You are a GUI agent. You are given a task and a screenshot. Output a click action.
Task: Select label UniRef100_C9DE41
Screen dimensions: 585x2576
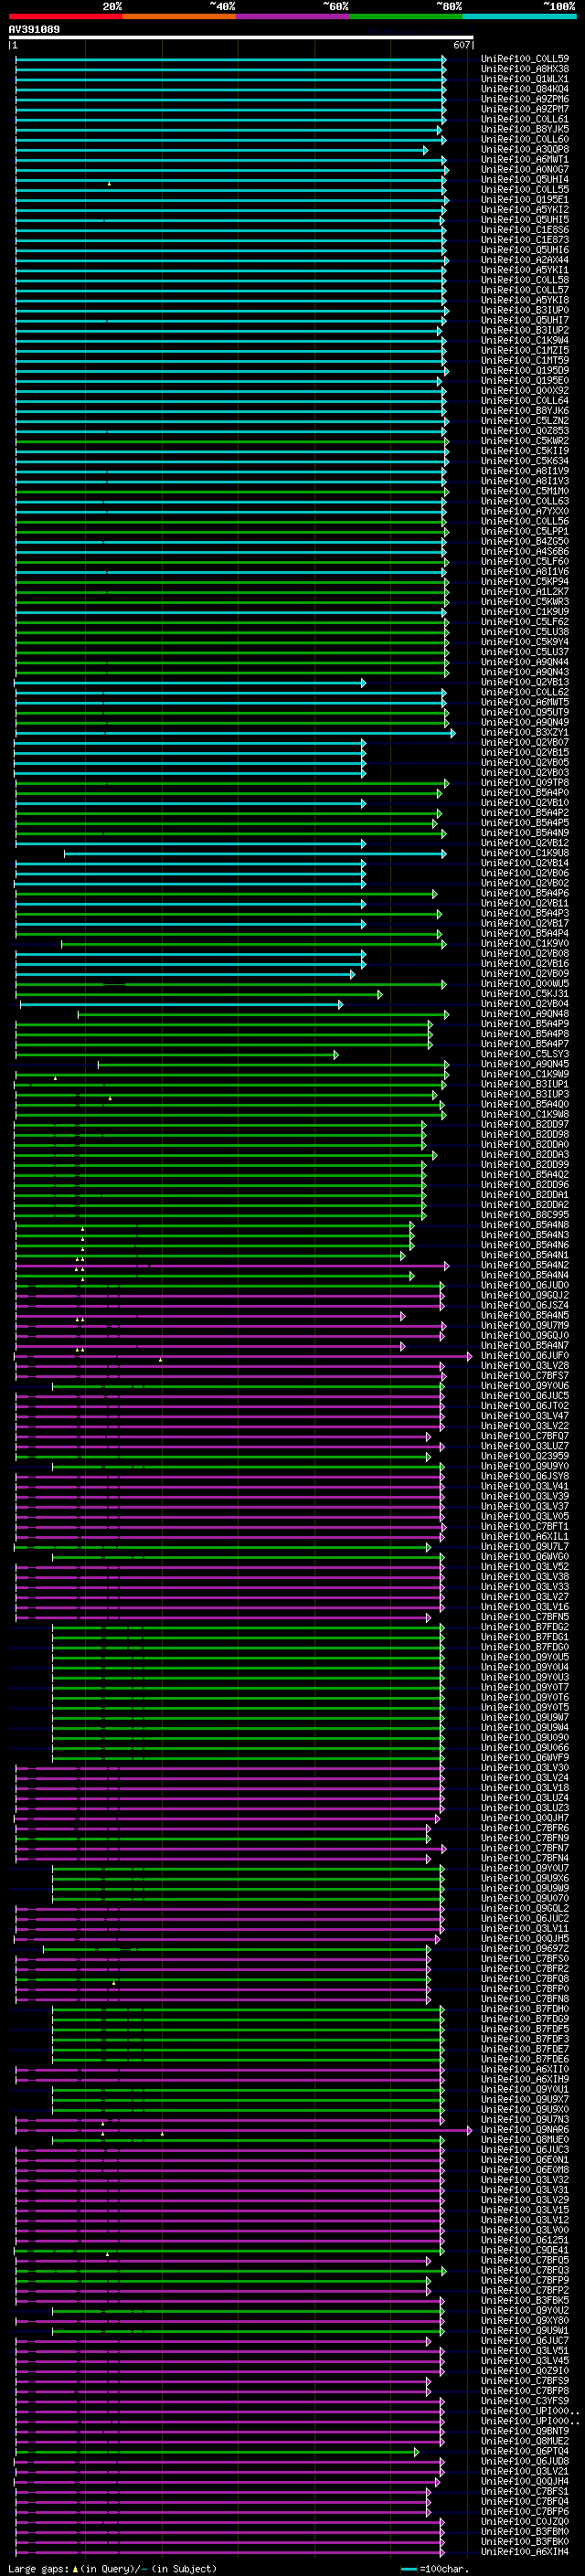(525, 2251)
